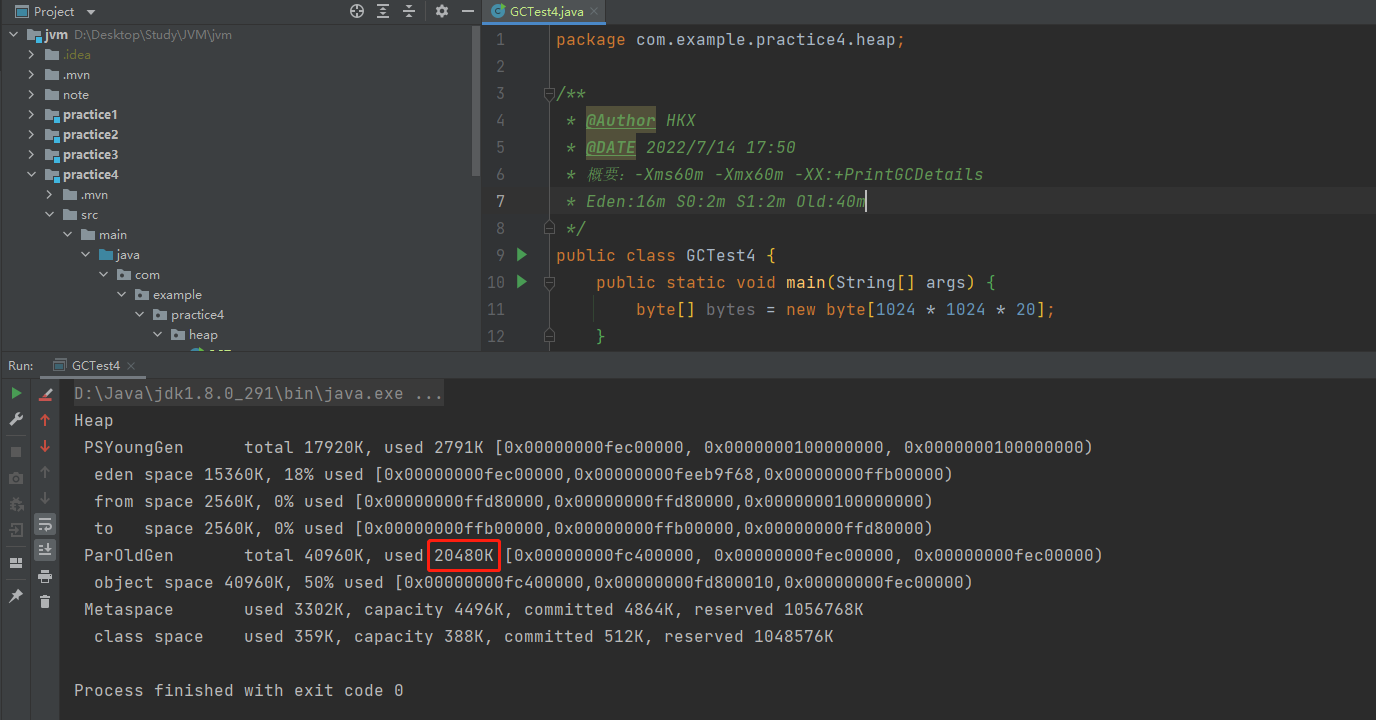Close GCTest4 Run panel tab
Image resolution: width=1376 pixels, height=720 pixels.
[x=131, y=366]
